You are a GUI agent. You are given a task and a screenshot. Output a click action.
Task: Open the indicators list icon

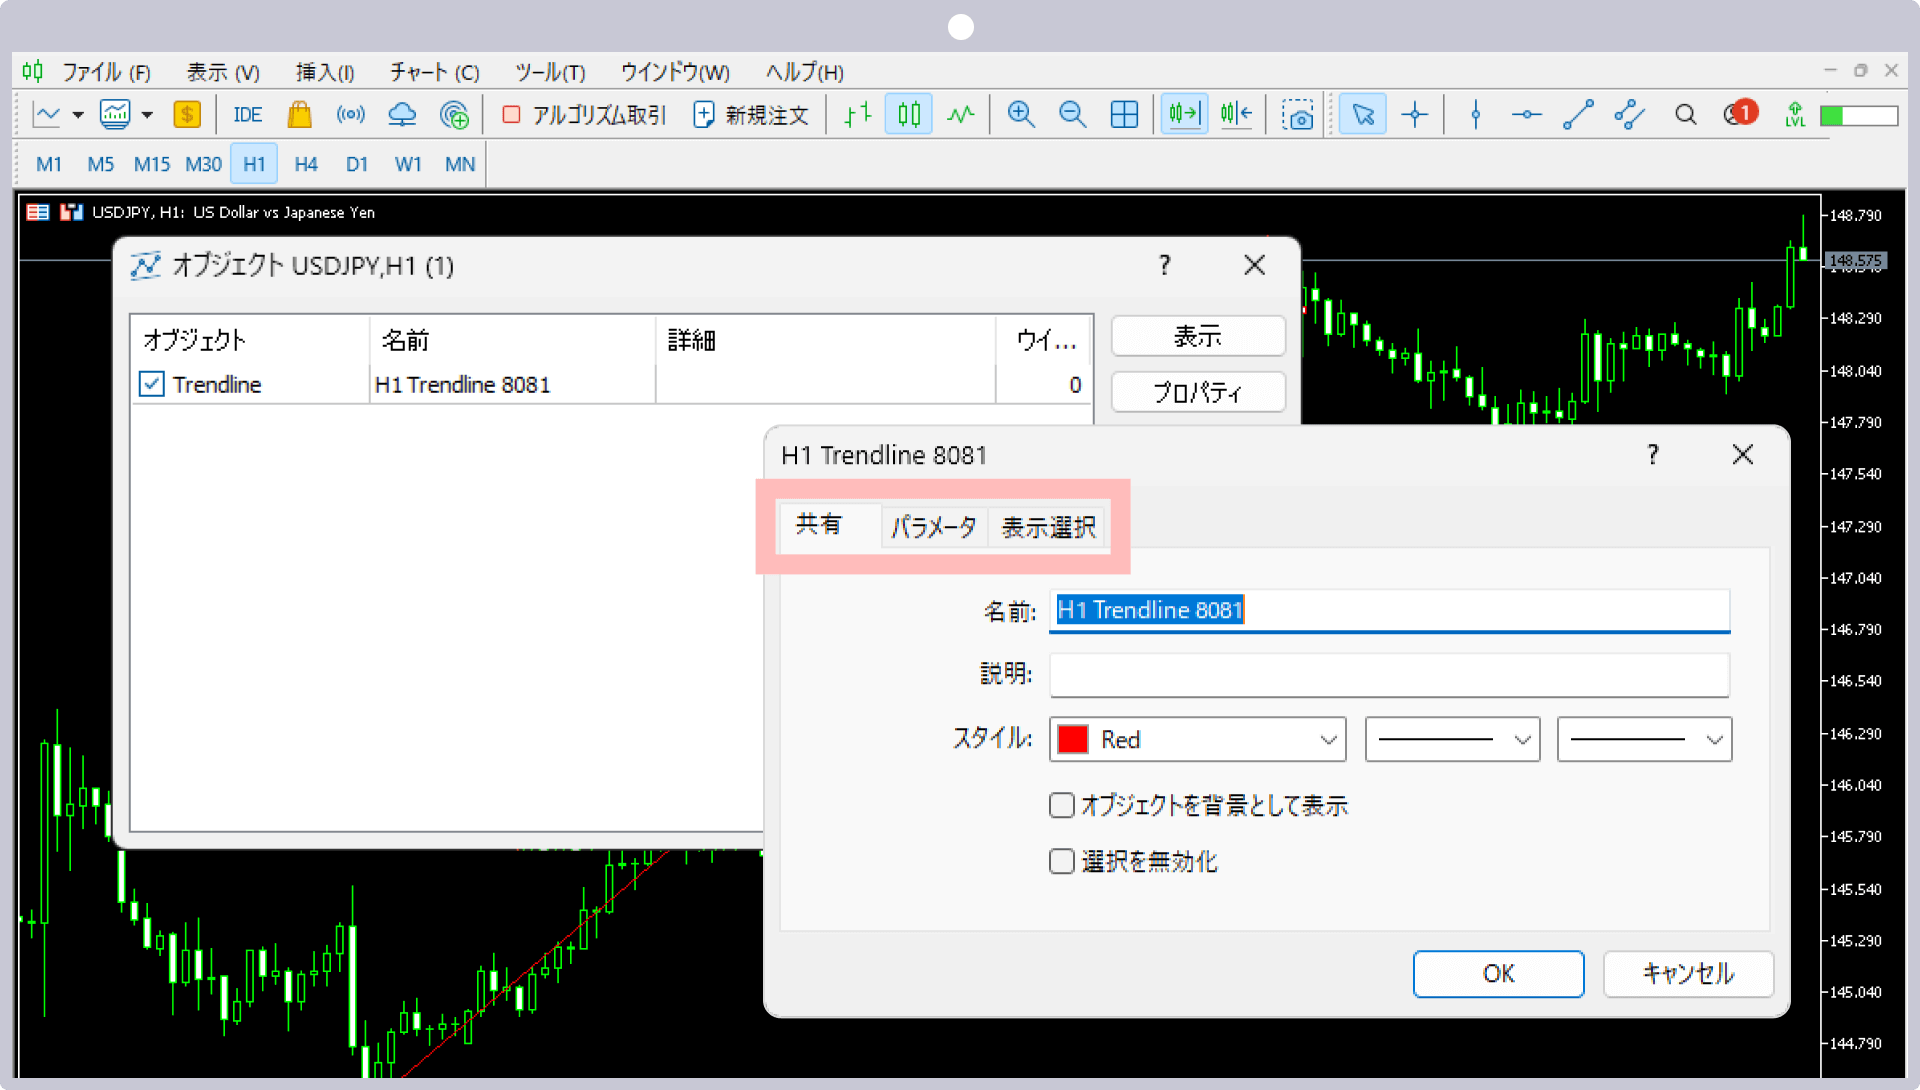(x=115, y=115)
